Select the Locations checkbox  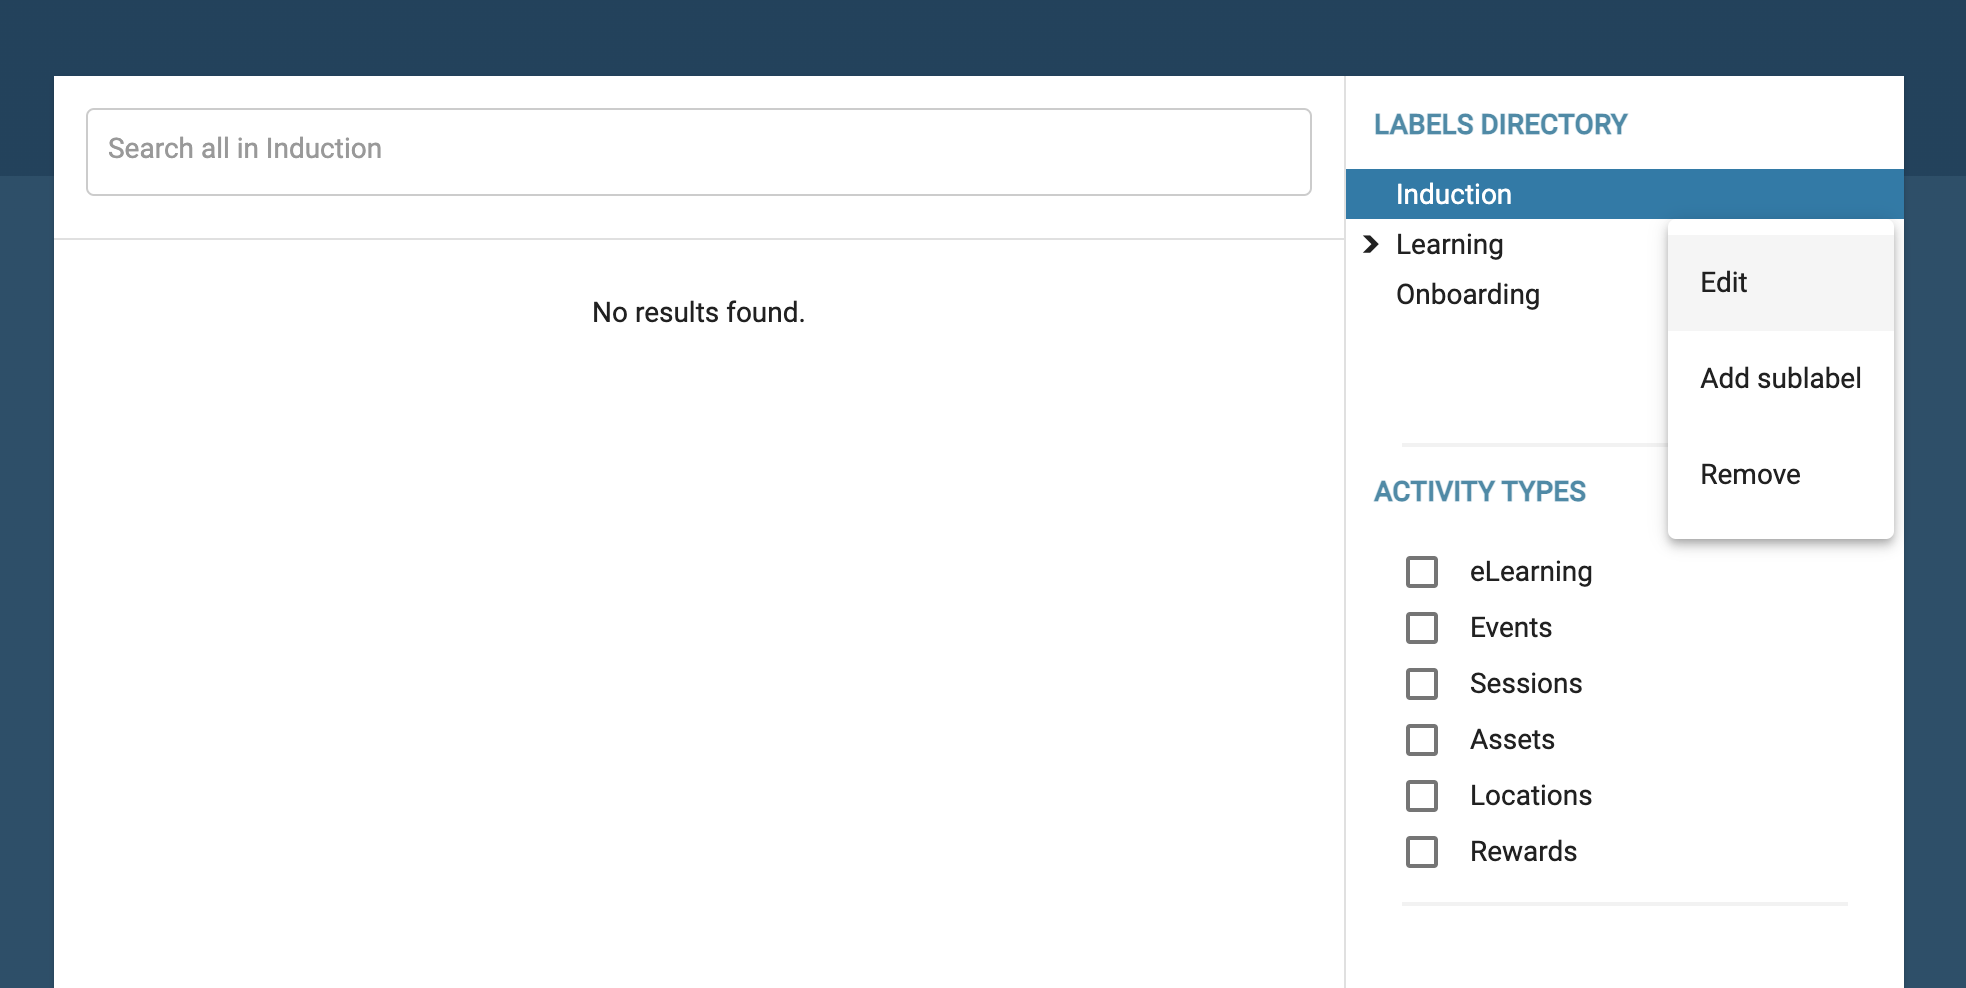tap(1421, 796)
